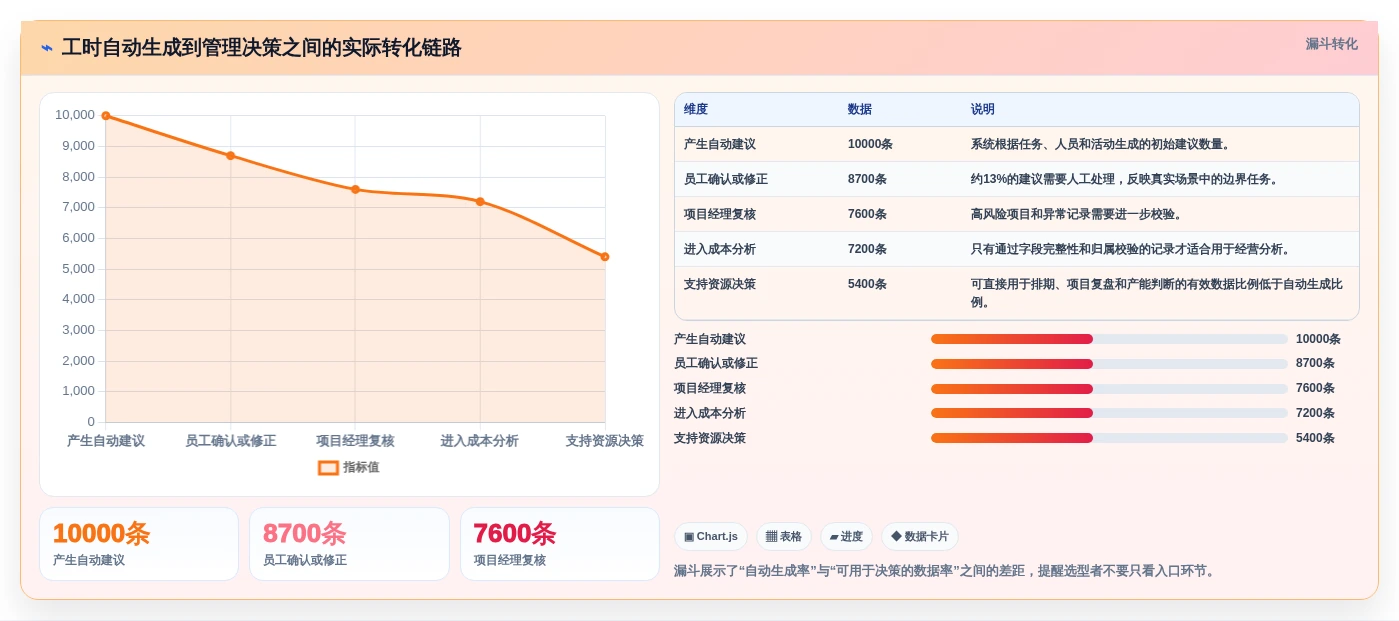Click table value 8700条

(867, 179)
